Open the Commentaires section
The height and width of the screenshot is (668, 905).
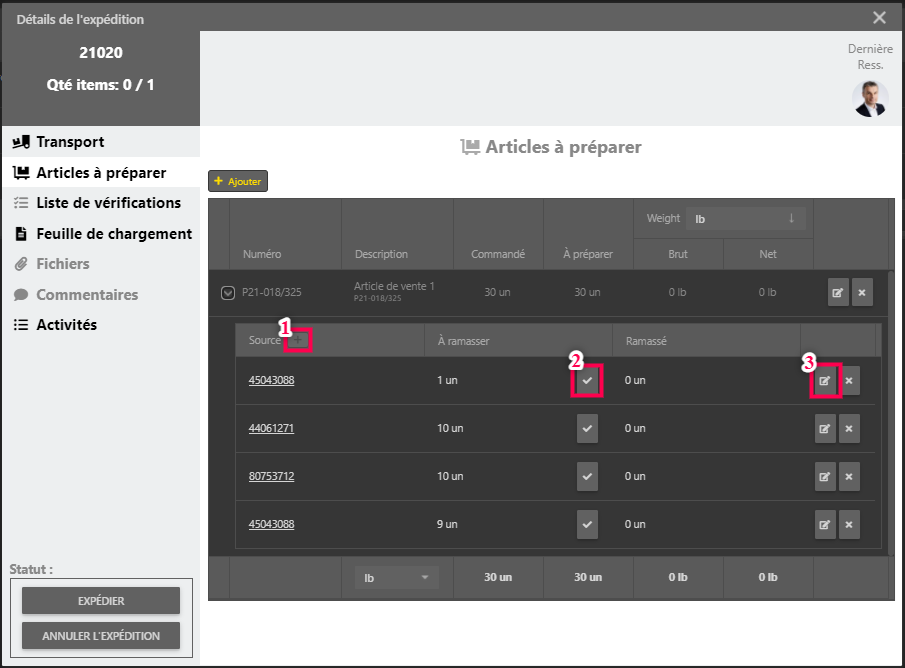(101, 294)
